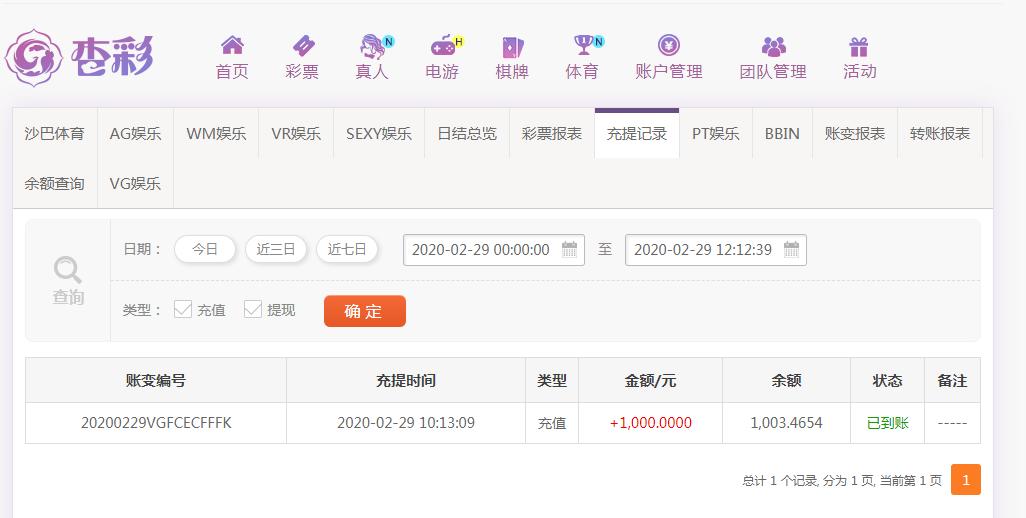Select the 棋牌 cards icon
Screen dimensions: 1026x518
click(512, 47)
